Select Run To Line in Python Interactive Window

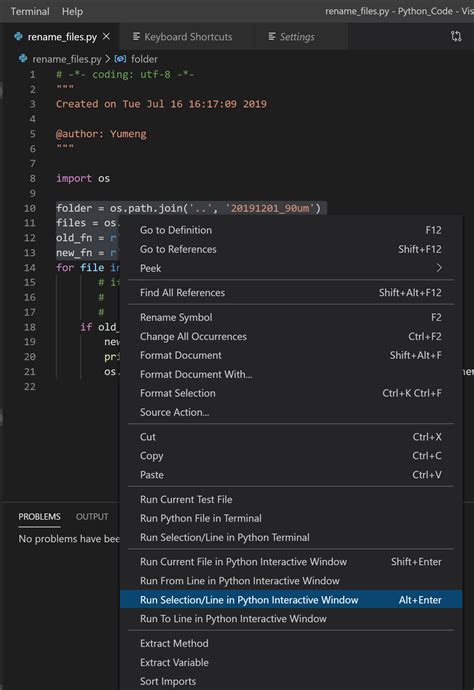tap(290, 618)
